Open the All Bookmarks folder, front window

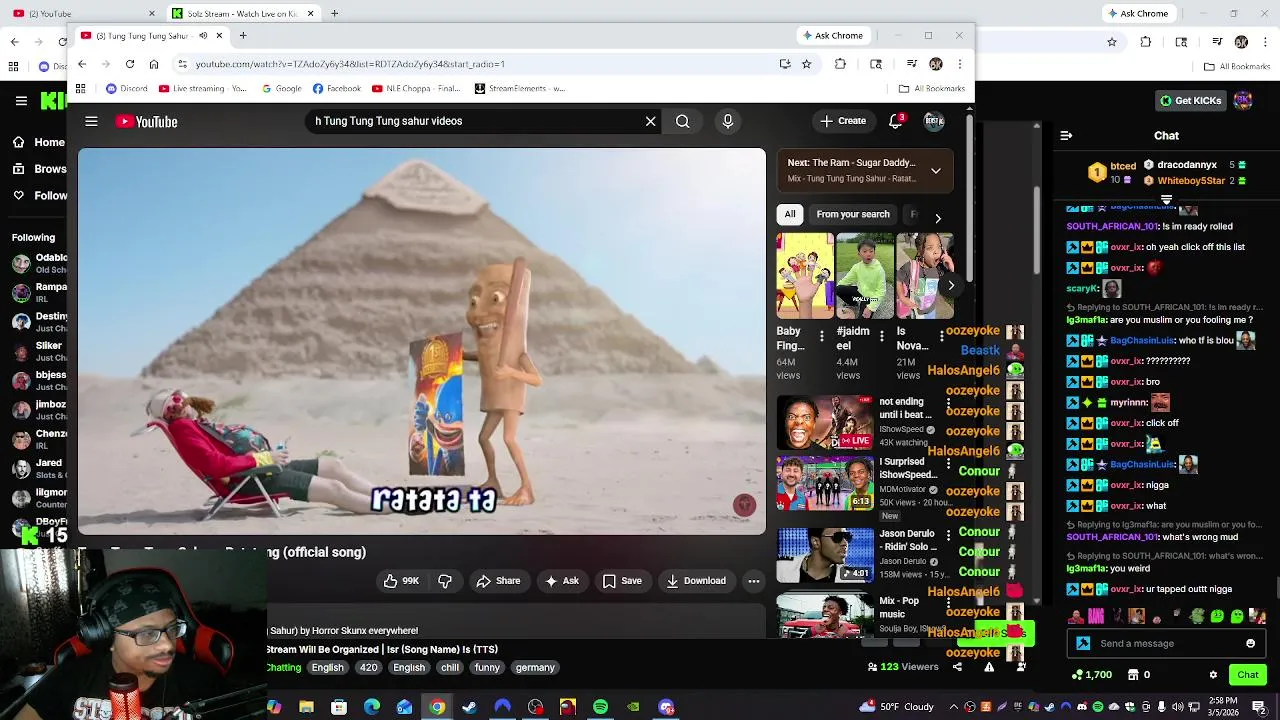931,88
